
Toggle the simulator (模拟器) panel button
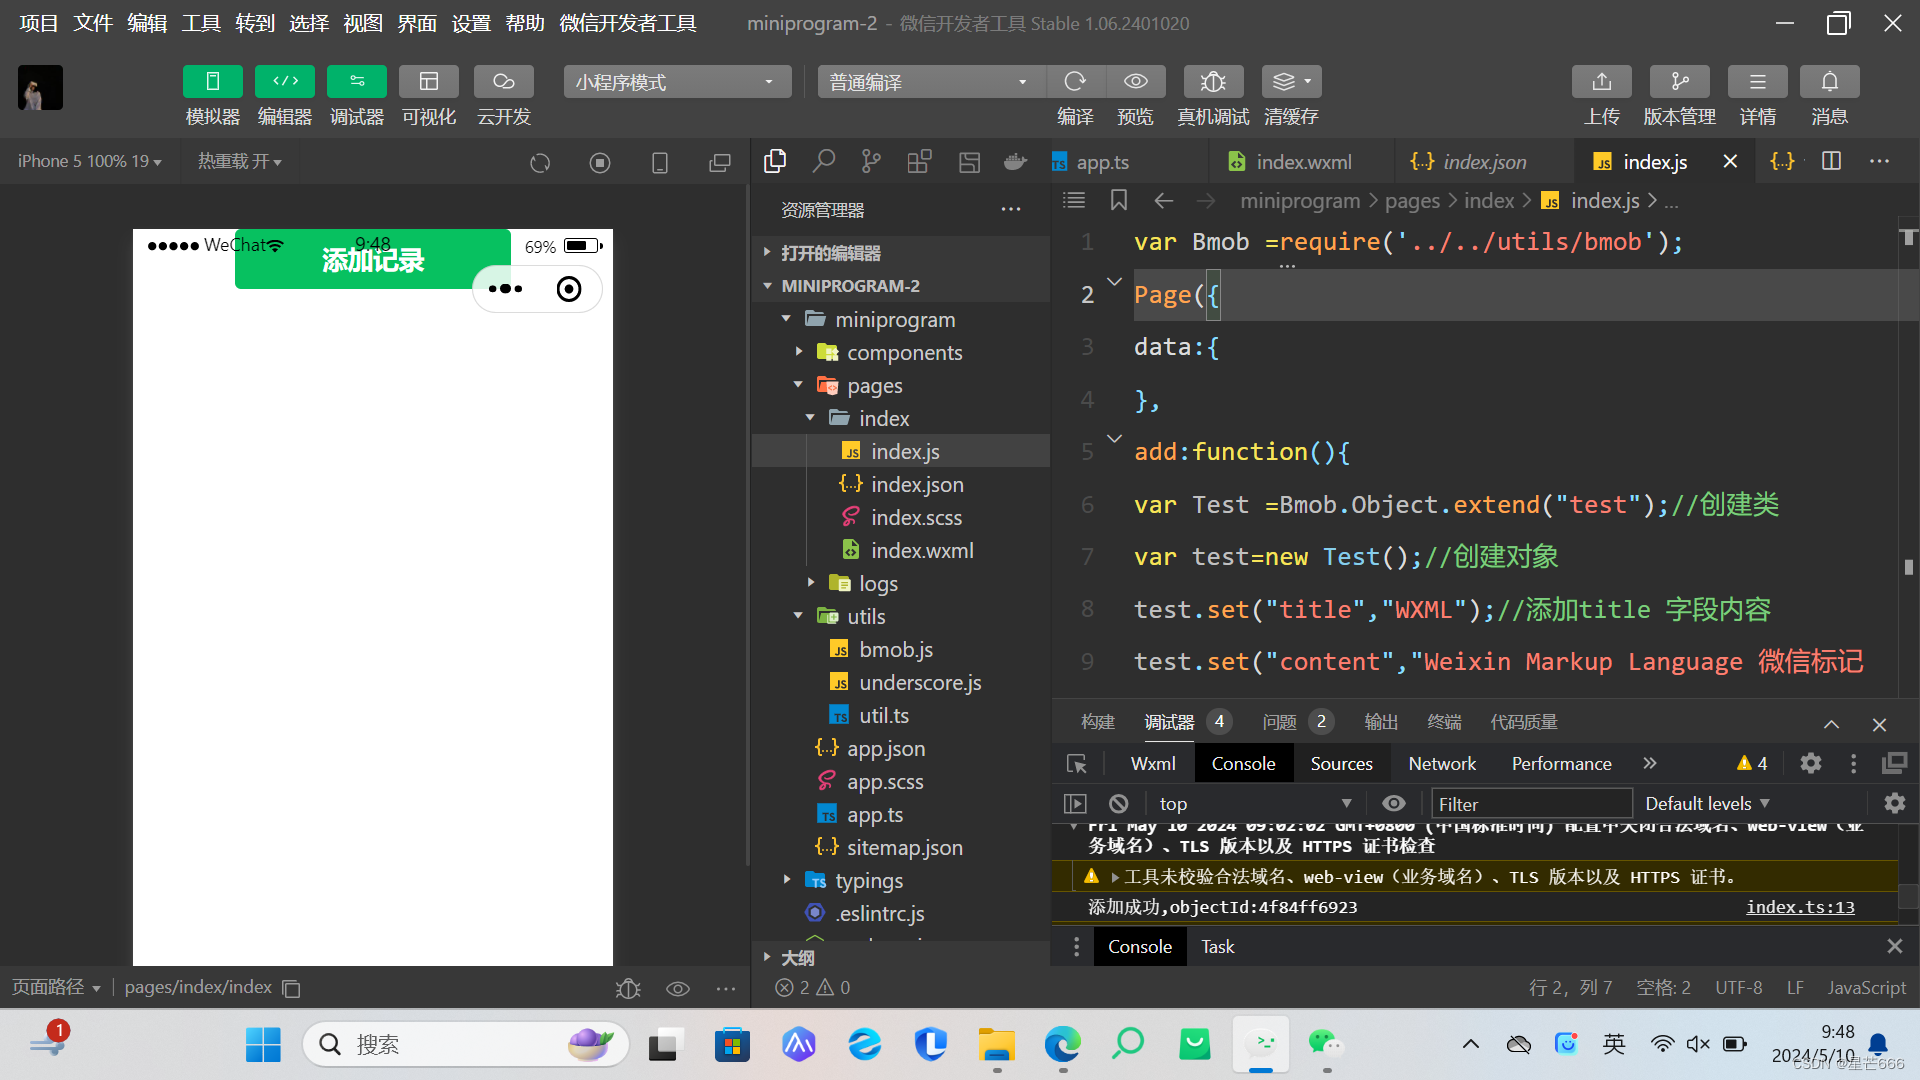tap(212, 82)
